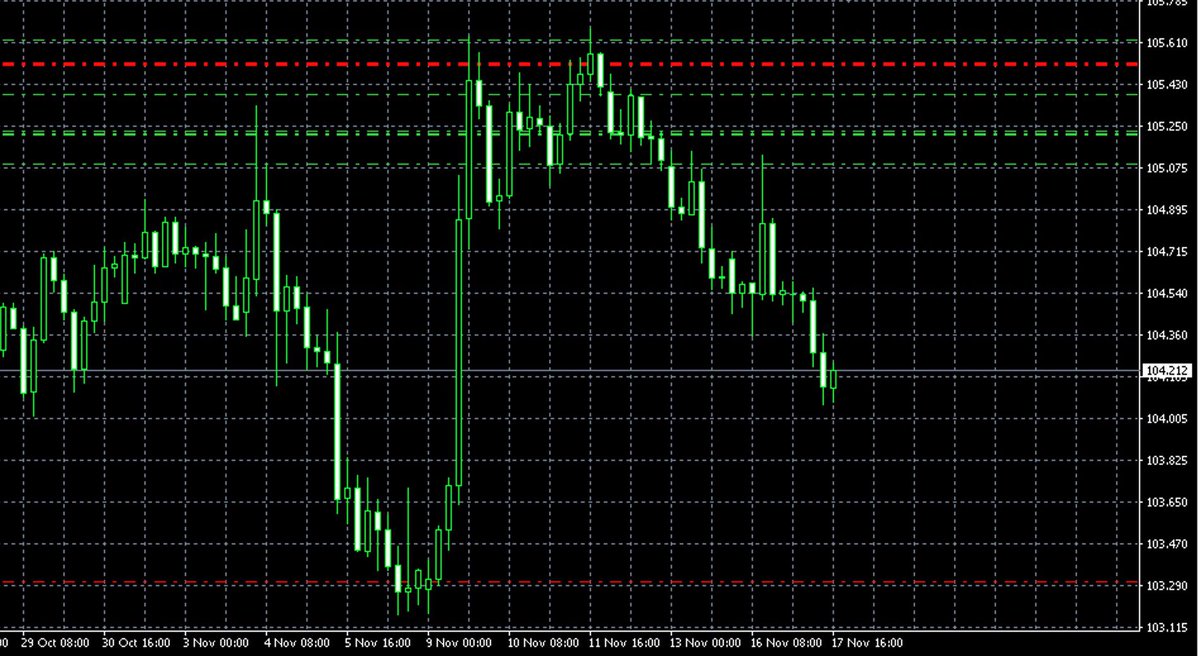Click the 104.895 price axis label
This screenshot has width=1200, height=656.
tap(1167, 210)
